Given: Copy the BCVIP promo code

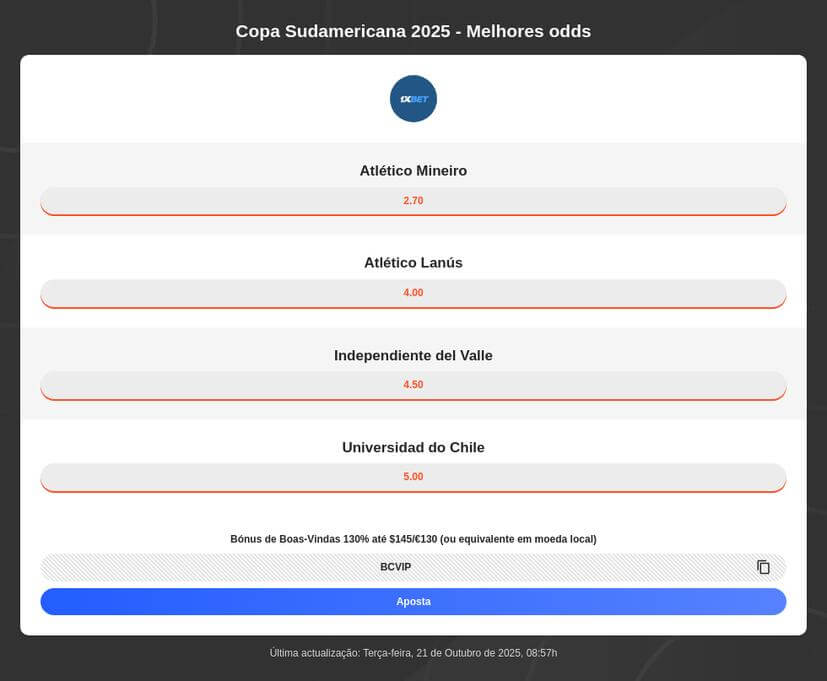Looking at the screenshot, I should [763, 567].
